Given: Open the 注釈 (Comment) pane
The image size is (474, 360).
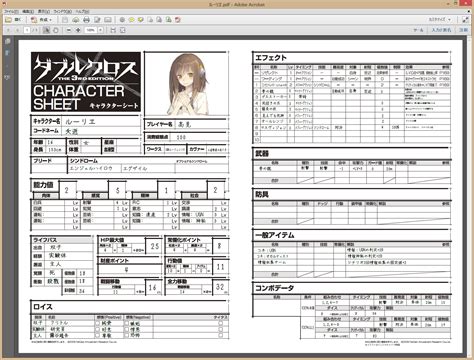Looking at the screenshot, I should pos(464,30).
